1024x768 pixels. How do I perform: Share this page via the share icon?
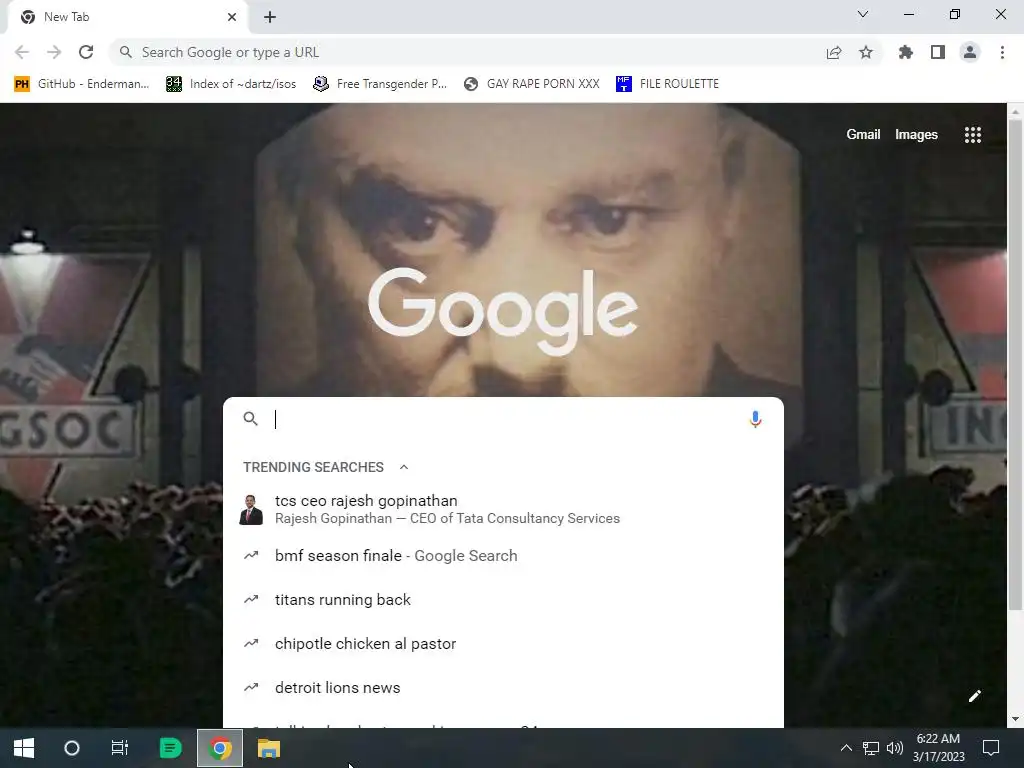[834, 52]
